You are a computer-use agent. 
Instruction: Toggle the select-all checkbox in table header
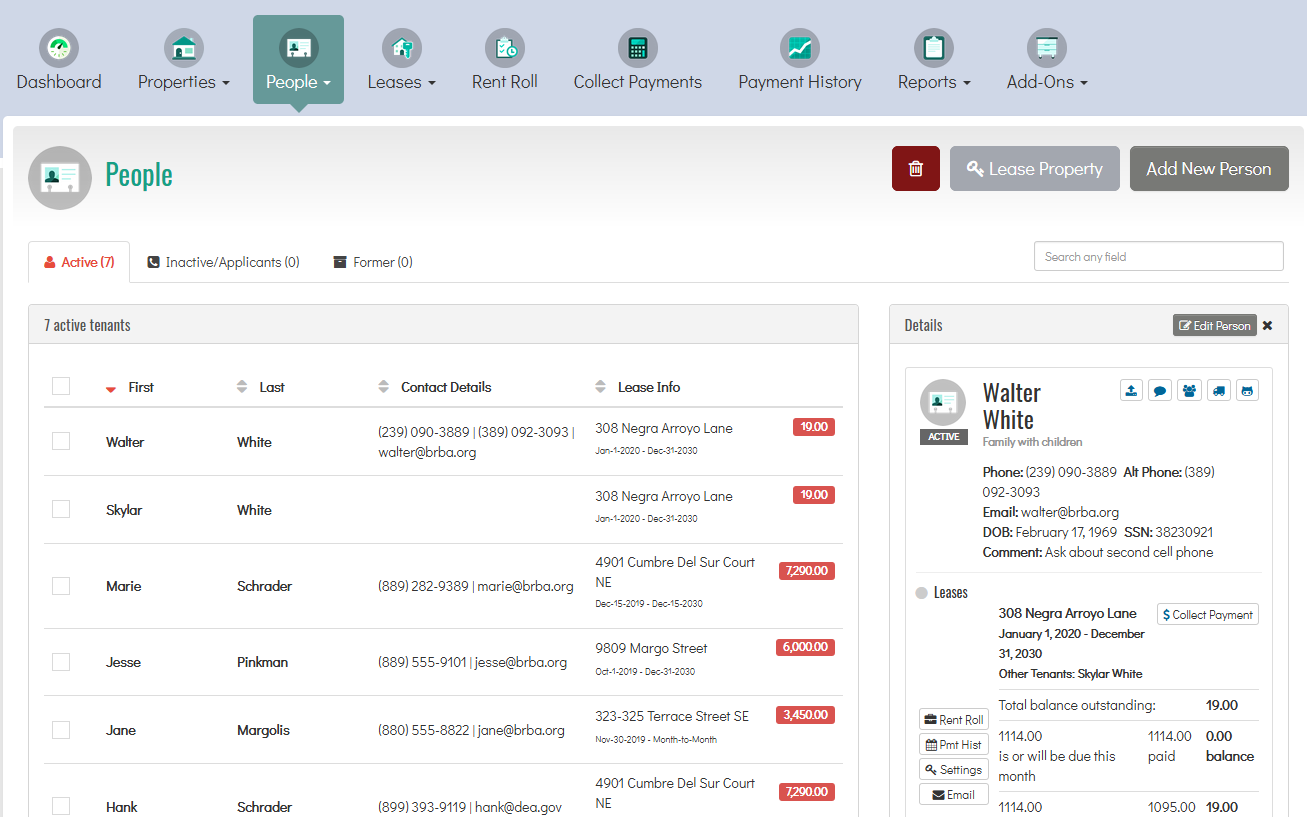(61, 386)
